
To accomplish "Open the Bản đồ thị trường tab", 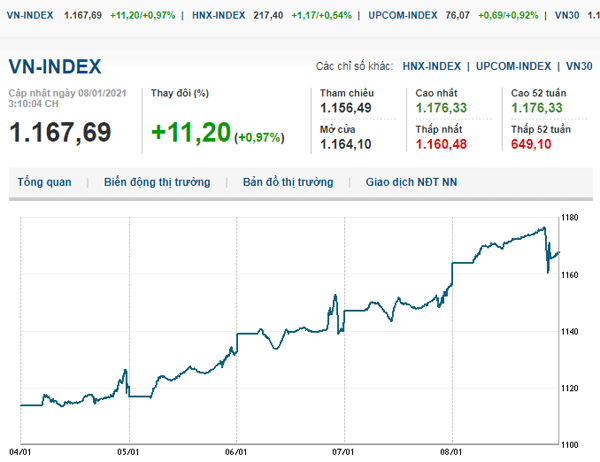I will (287, 183).
